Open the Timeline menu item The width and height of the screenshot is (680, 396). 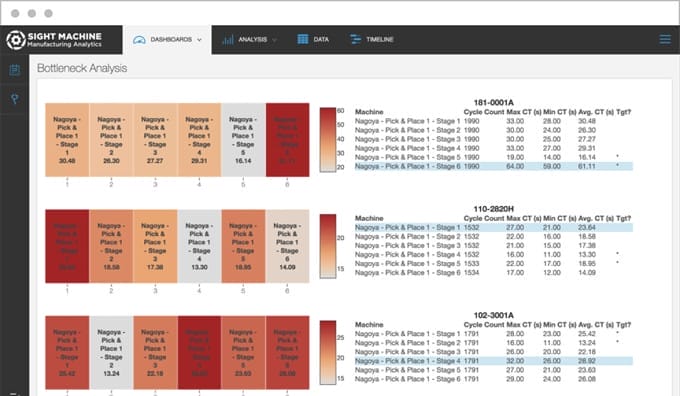[372, 39]
